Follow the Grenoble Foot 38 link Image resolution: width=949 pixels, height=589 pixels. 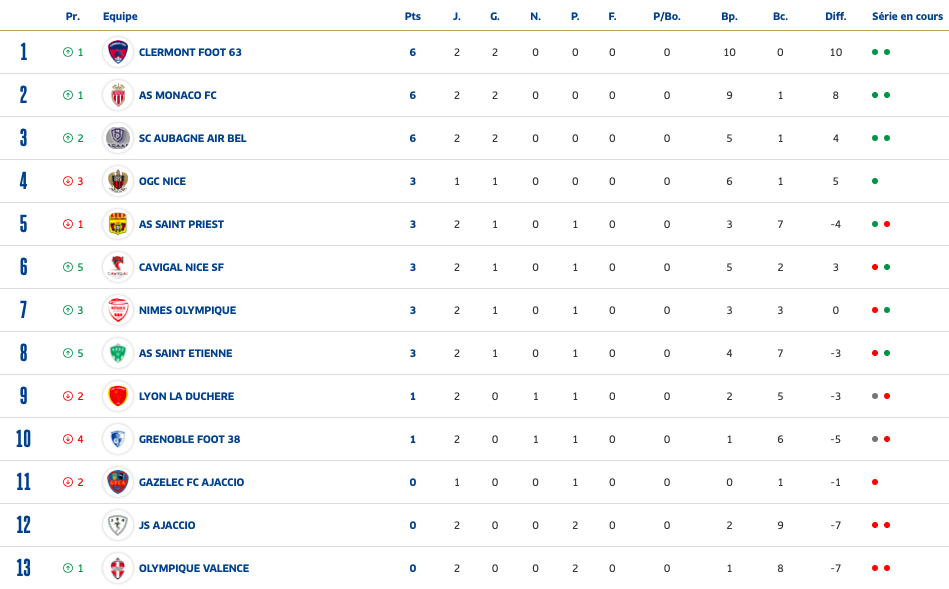tap(189, 439)
